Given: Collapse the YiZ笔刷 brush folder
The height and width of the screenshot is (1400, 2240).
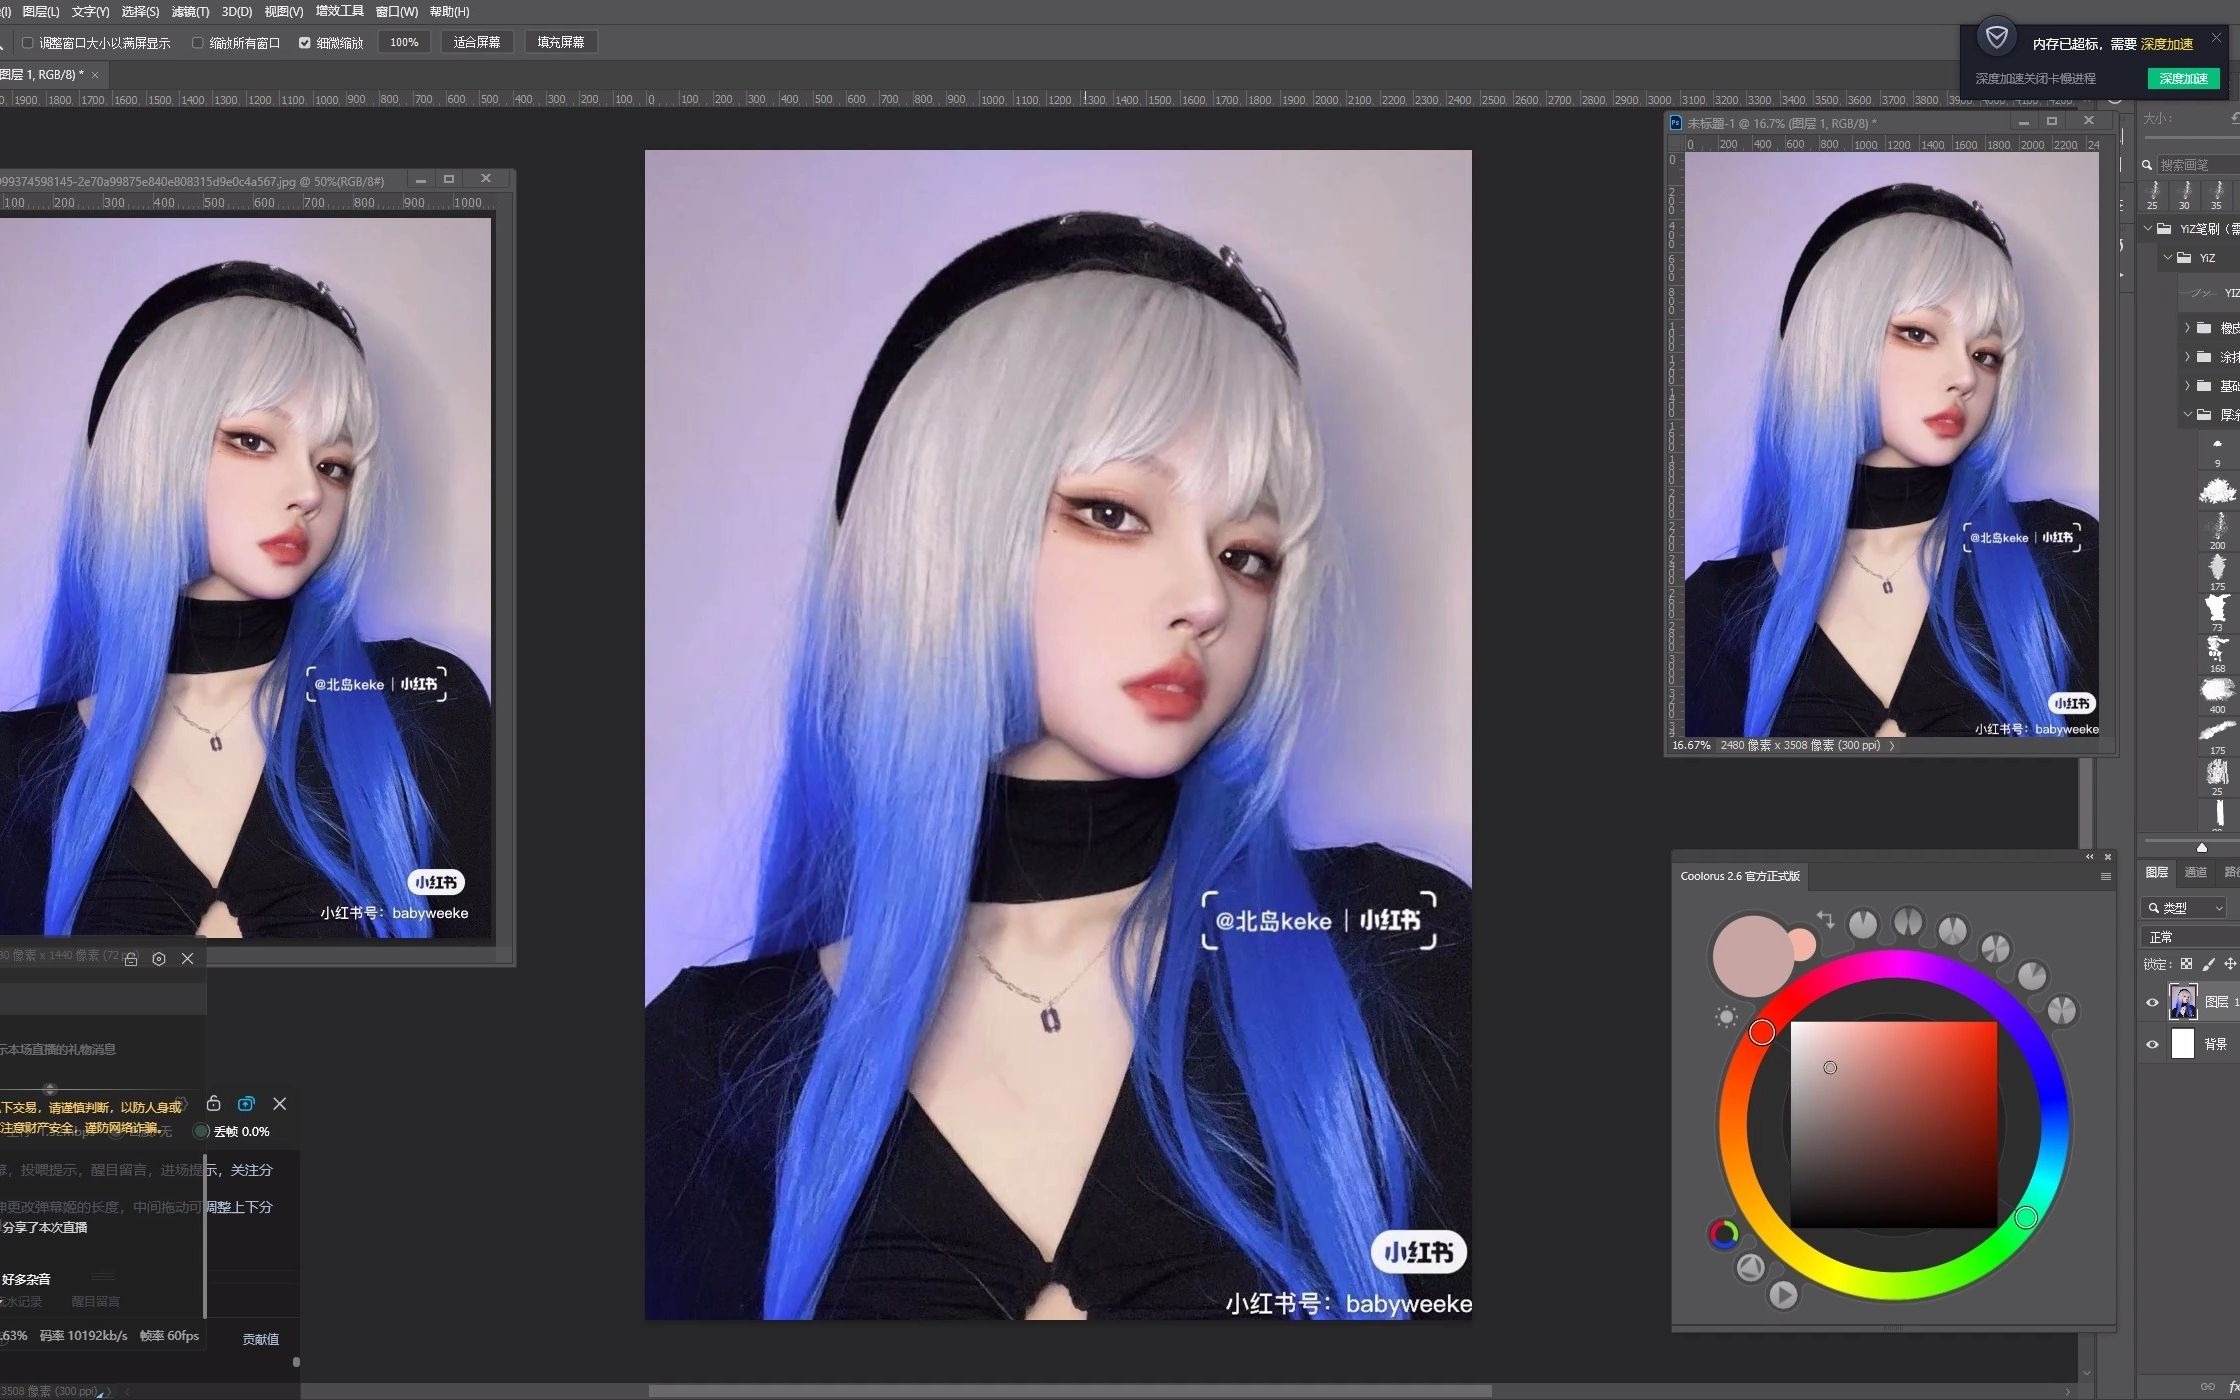Looking at the screenshot, I should [x=2147, y=228].
